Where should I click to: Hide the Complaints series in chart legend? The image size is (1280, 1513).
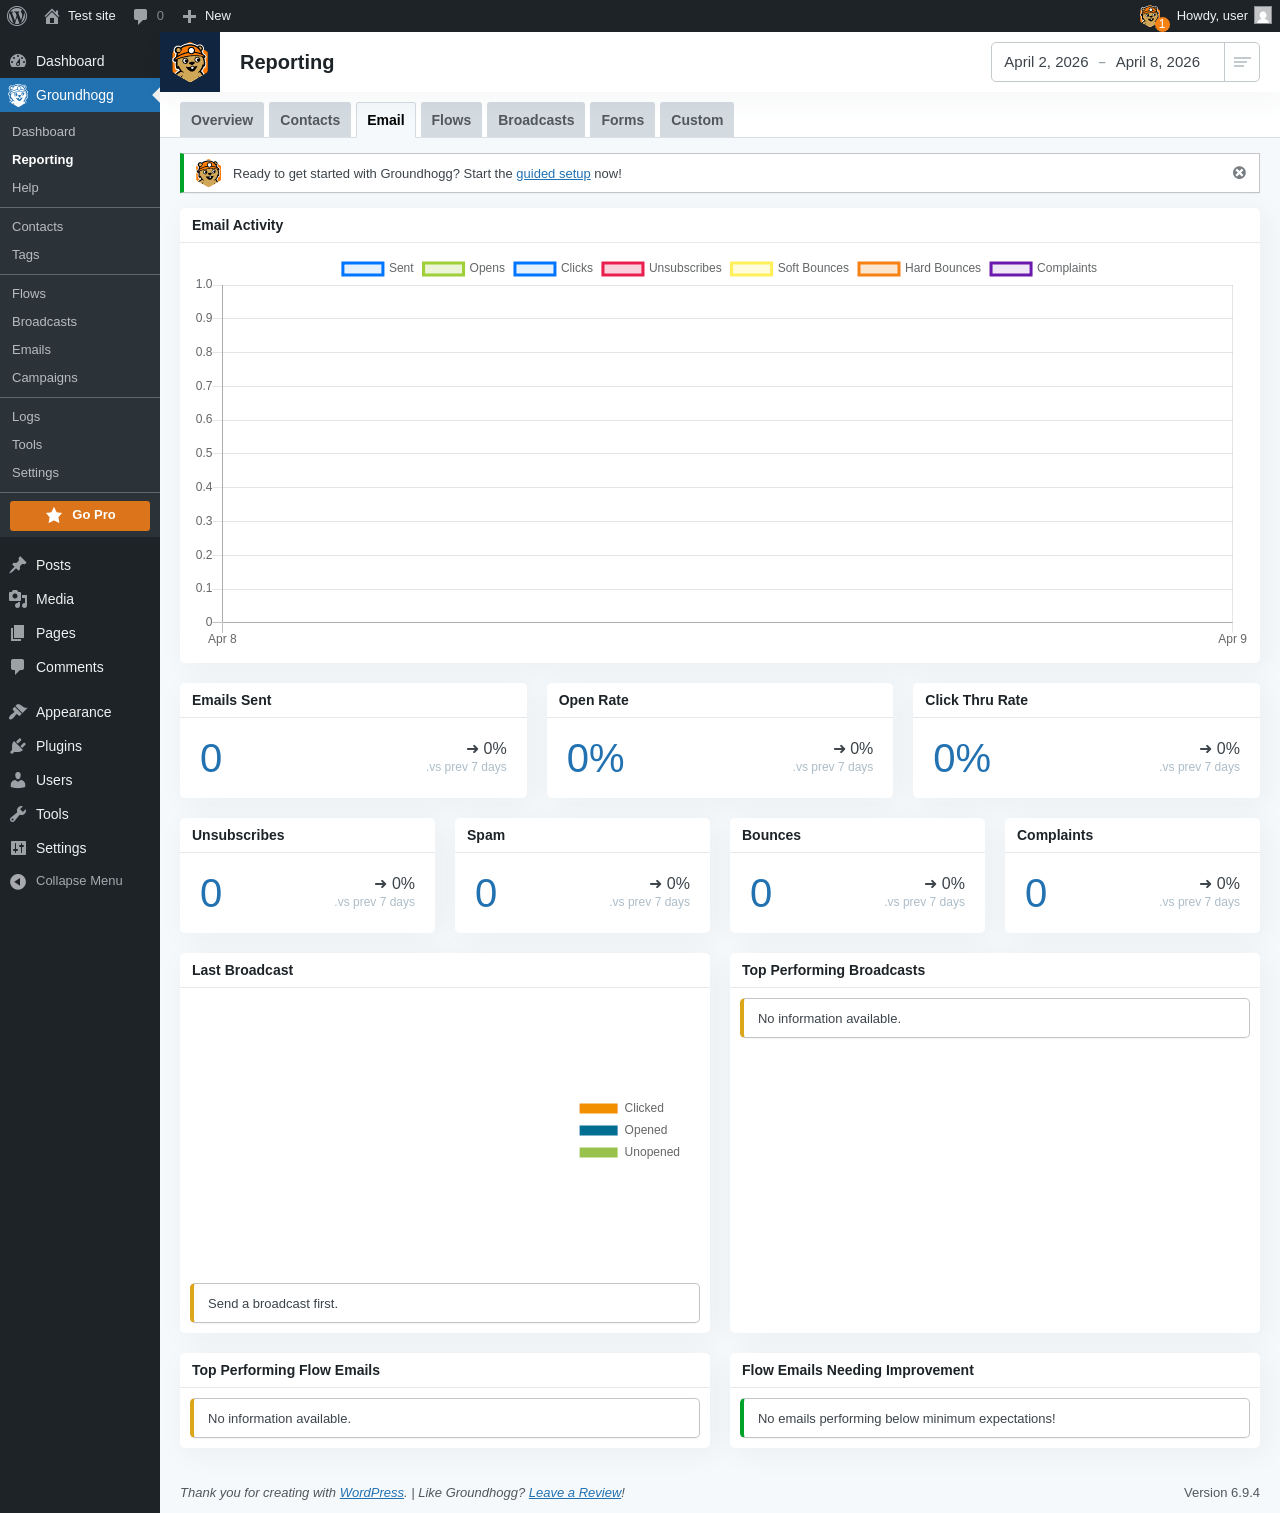pyautogui.click(x=1043, y=268)
